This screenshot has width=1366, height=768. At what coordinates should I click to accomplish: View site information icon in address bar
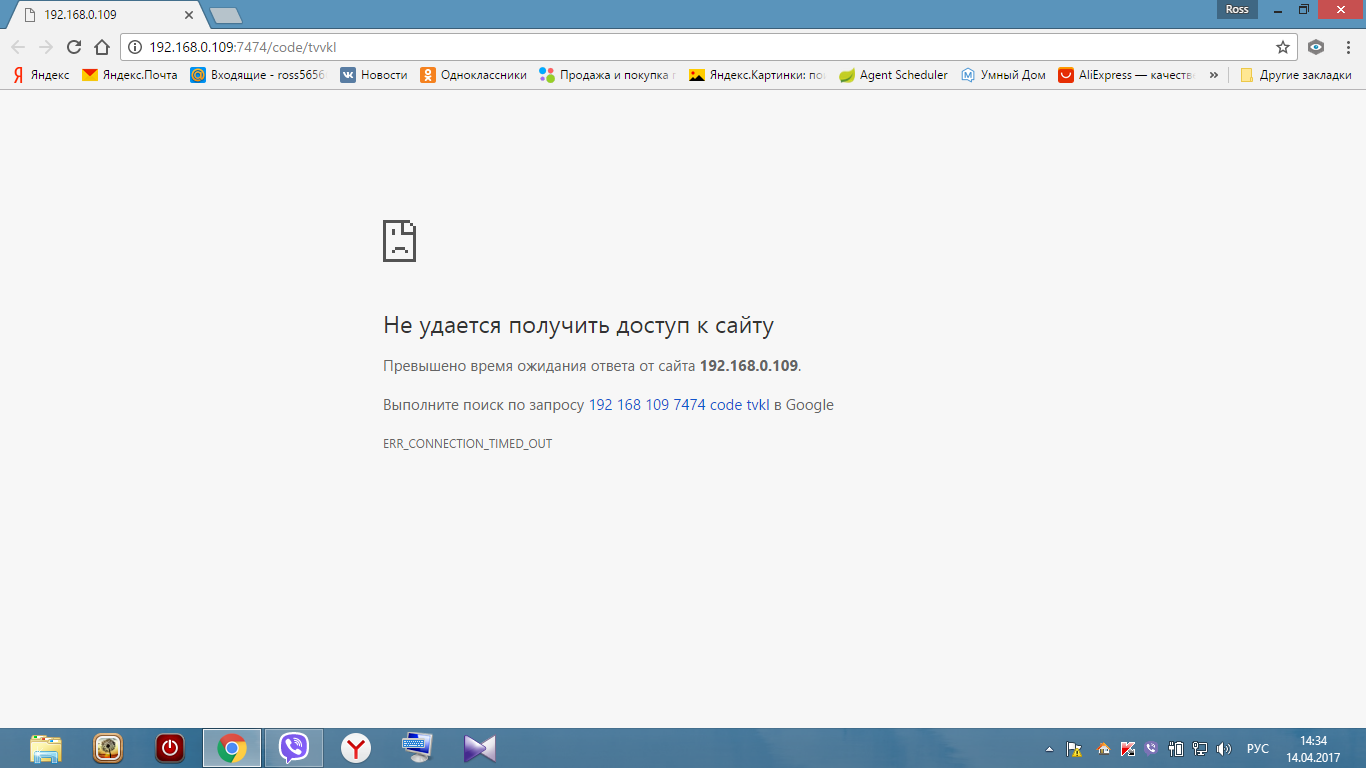[x=134, y=47]
